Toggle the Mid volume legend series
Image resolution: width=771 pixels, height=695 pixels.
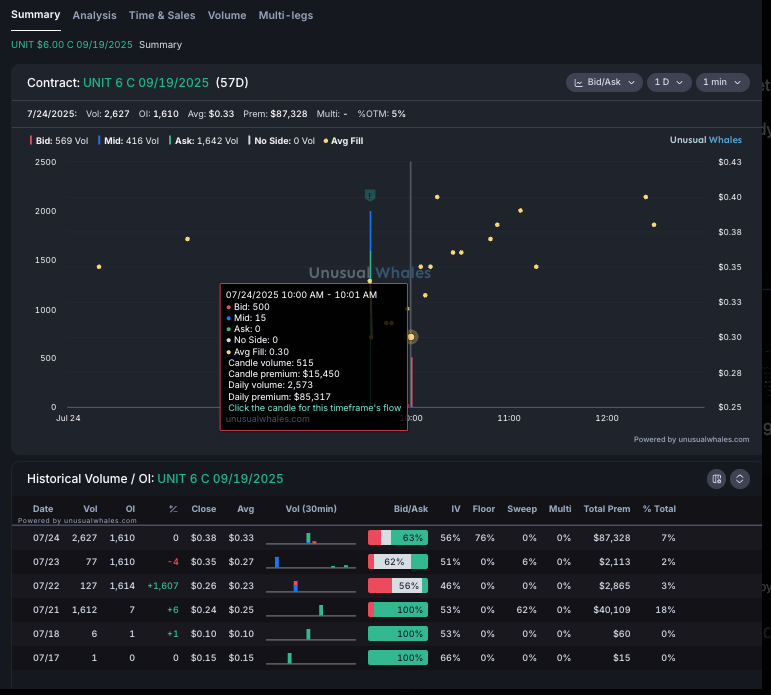click(x=128, y=141)
